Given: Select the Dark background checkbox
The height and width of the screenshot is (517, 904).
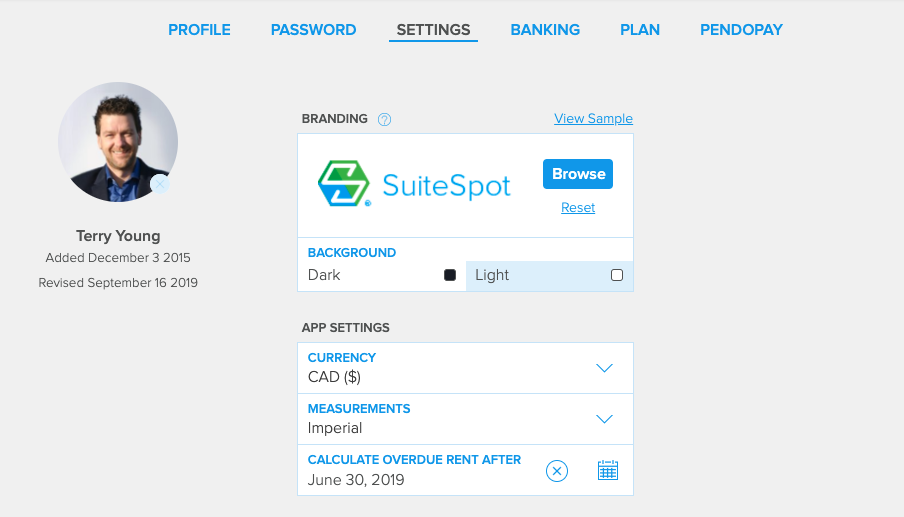Looking at the screenshot, I should 450,275.
